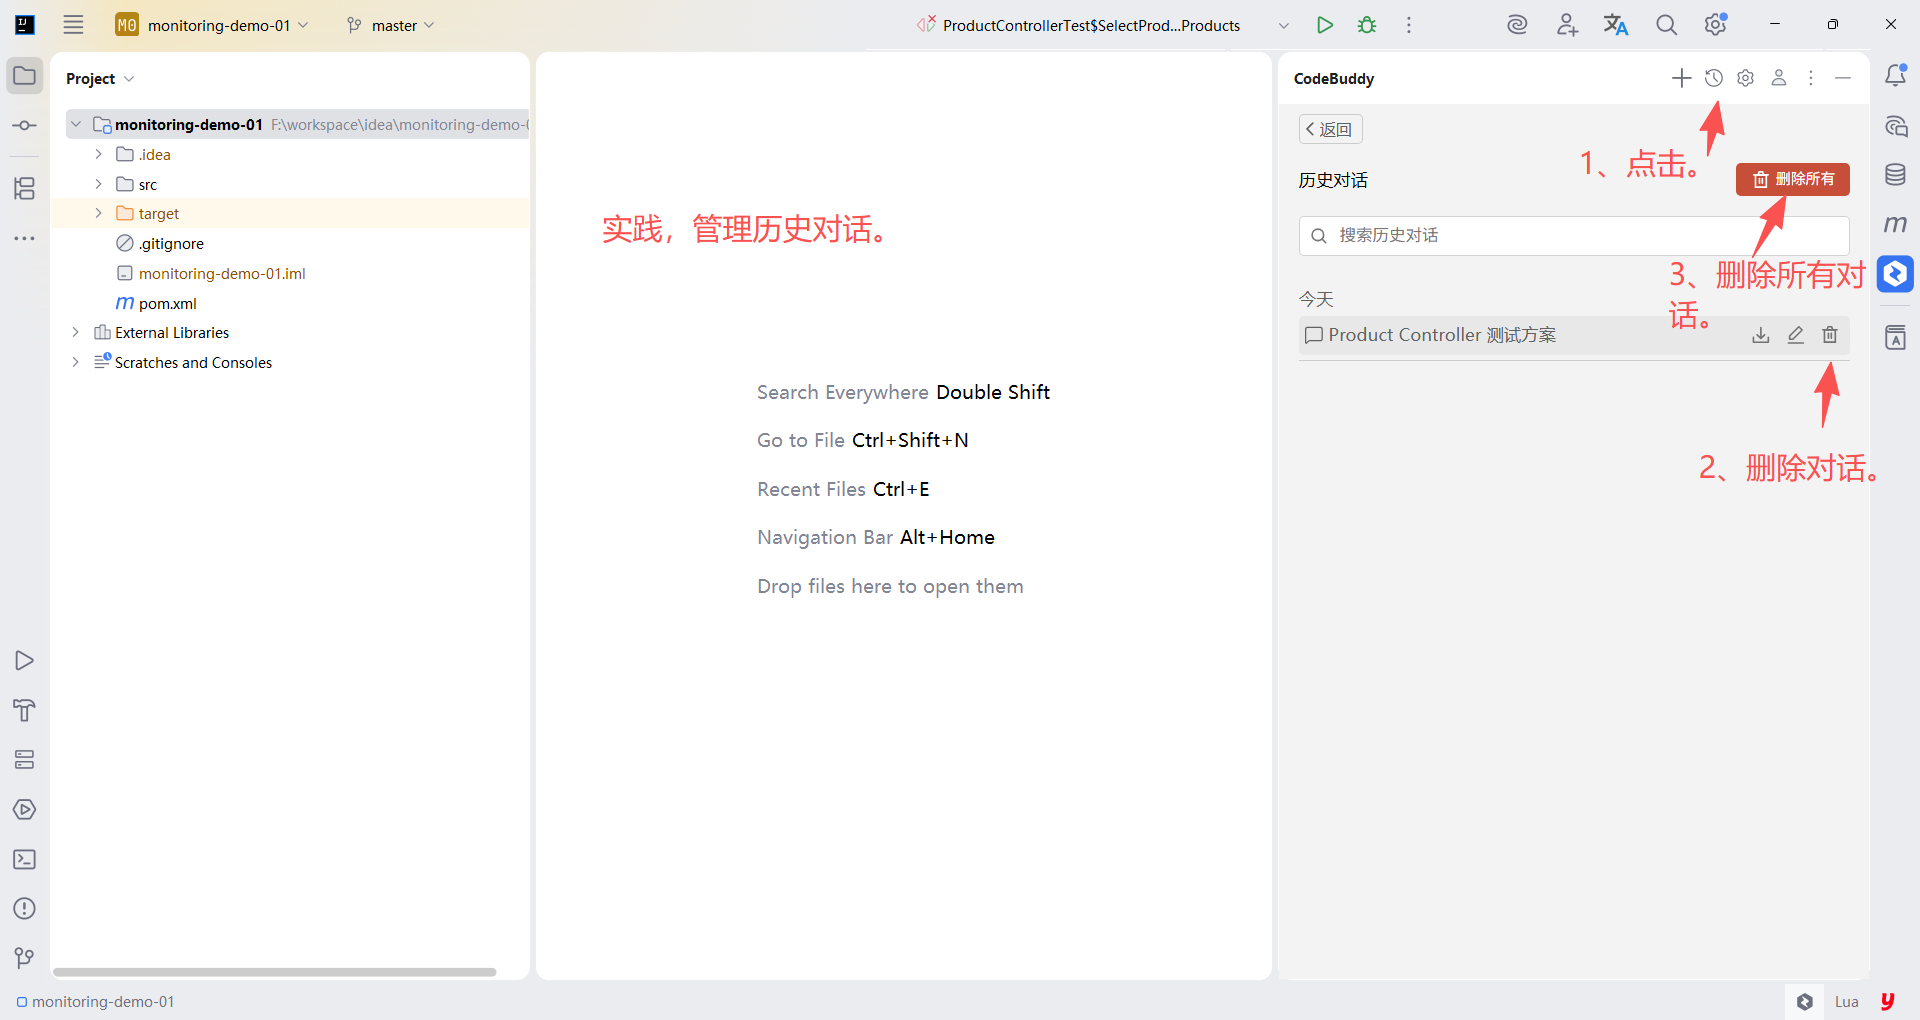
Task: Click the Translate icon in toolbar
Action: click(1616, 25)
